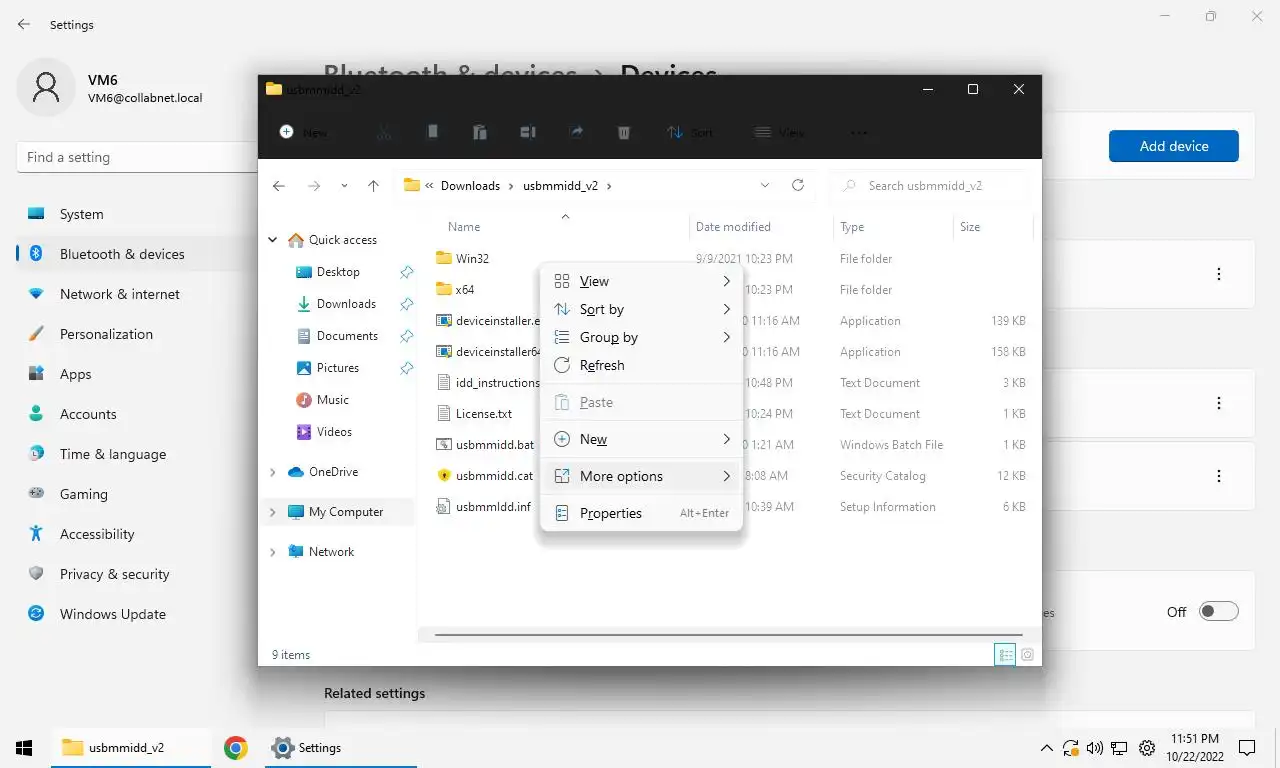Open View submenu in context menu
Viewport: 1280px width, 768px height.
click(x=642, y=282)
